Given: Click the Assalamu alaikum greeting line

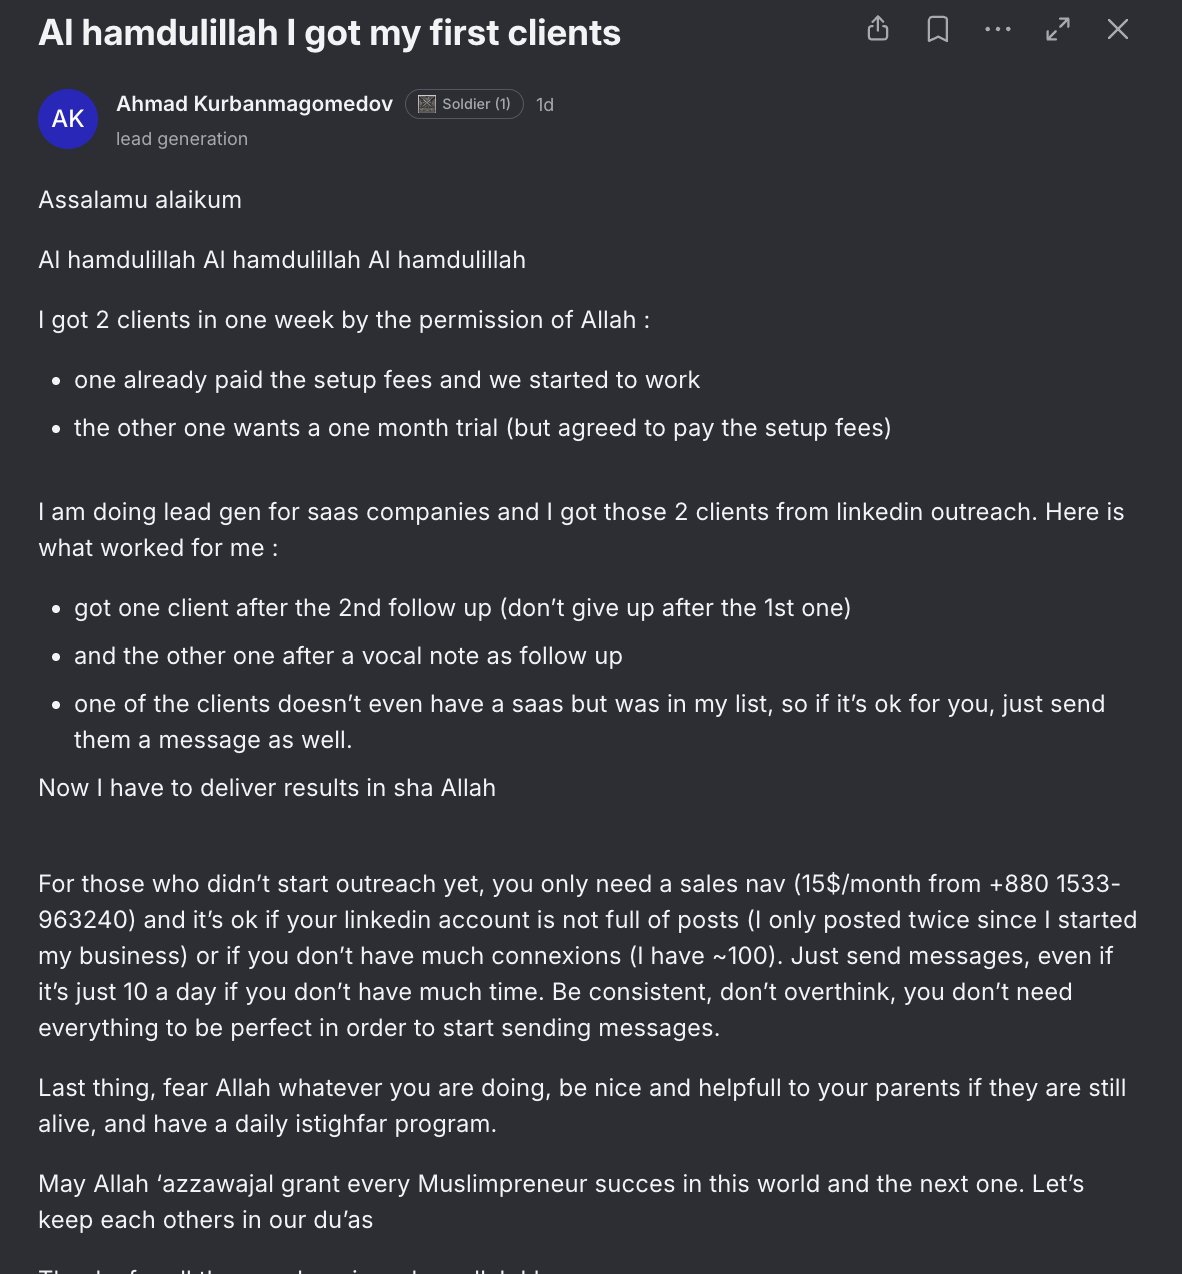Looking at the screenshot, I should 140,200.
